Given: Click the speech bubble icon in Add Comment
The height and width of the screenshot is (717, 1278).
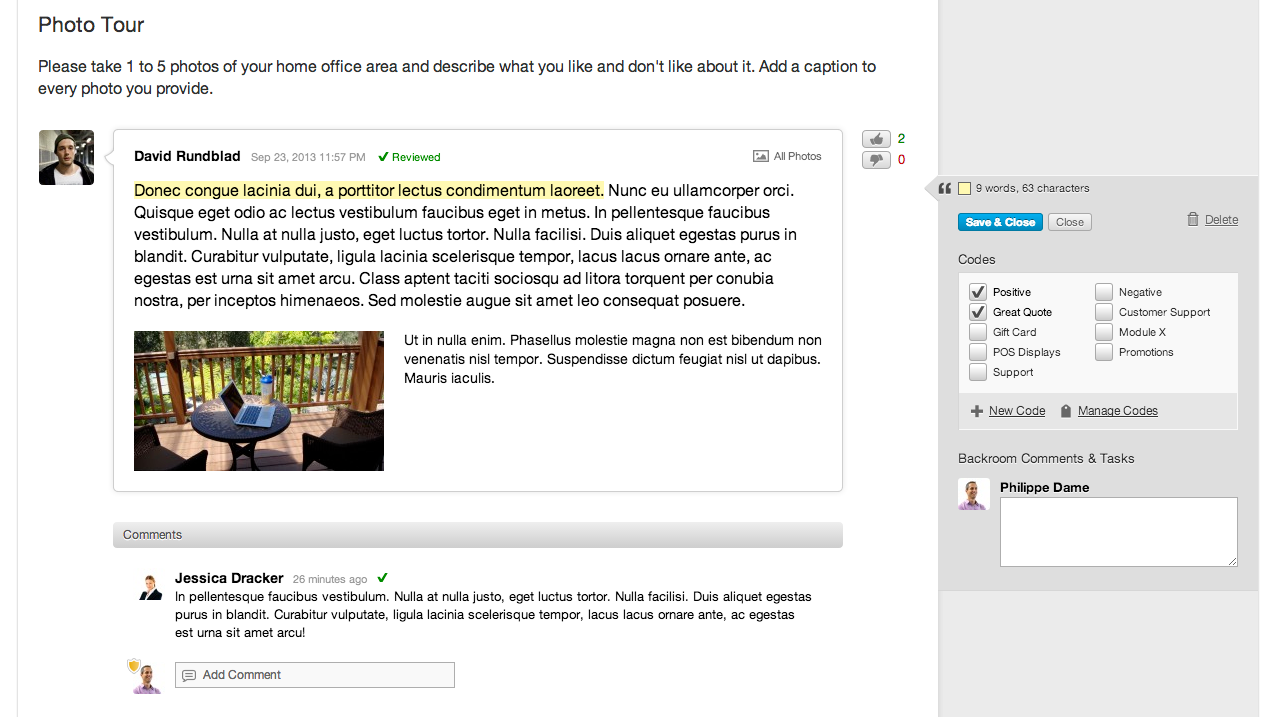Looking at the screenshot, I should [x=189, y=676].
